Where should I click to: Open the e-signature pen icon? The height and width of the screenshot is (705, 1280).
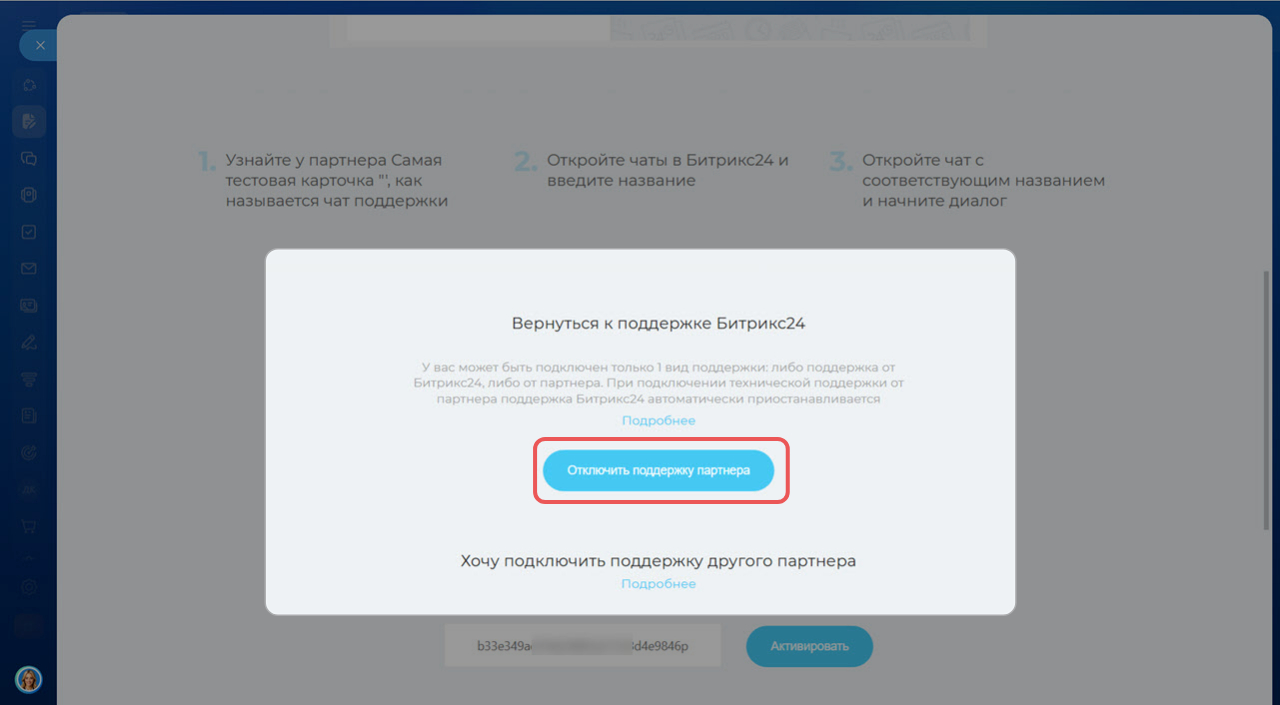point(29,342)
